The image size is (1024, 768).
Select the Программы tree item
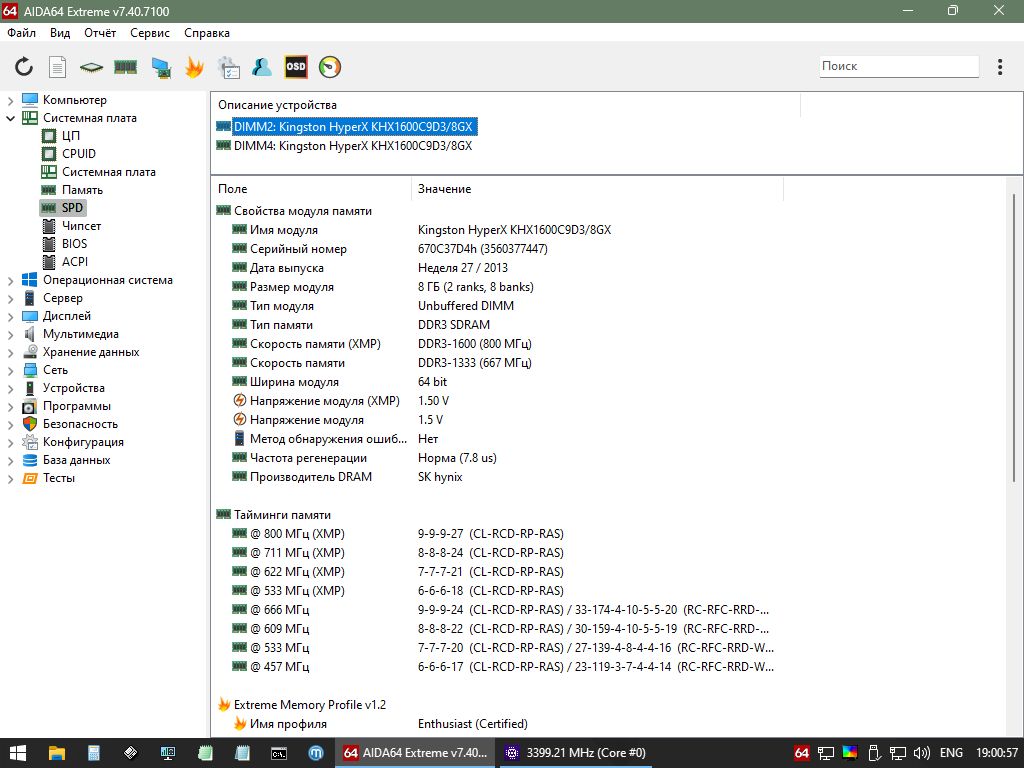pyautogui.click(x=77, y=406)
